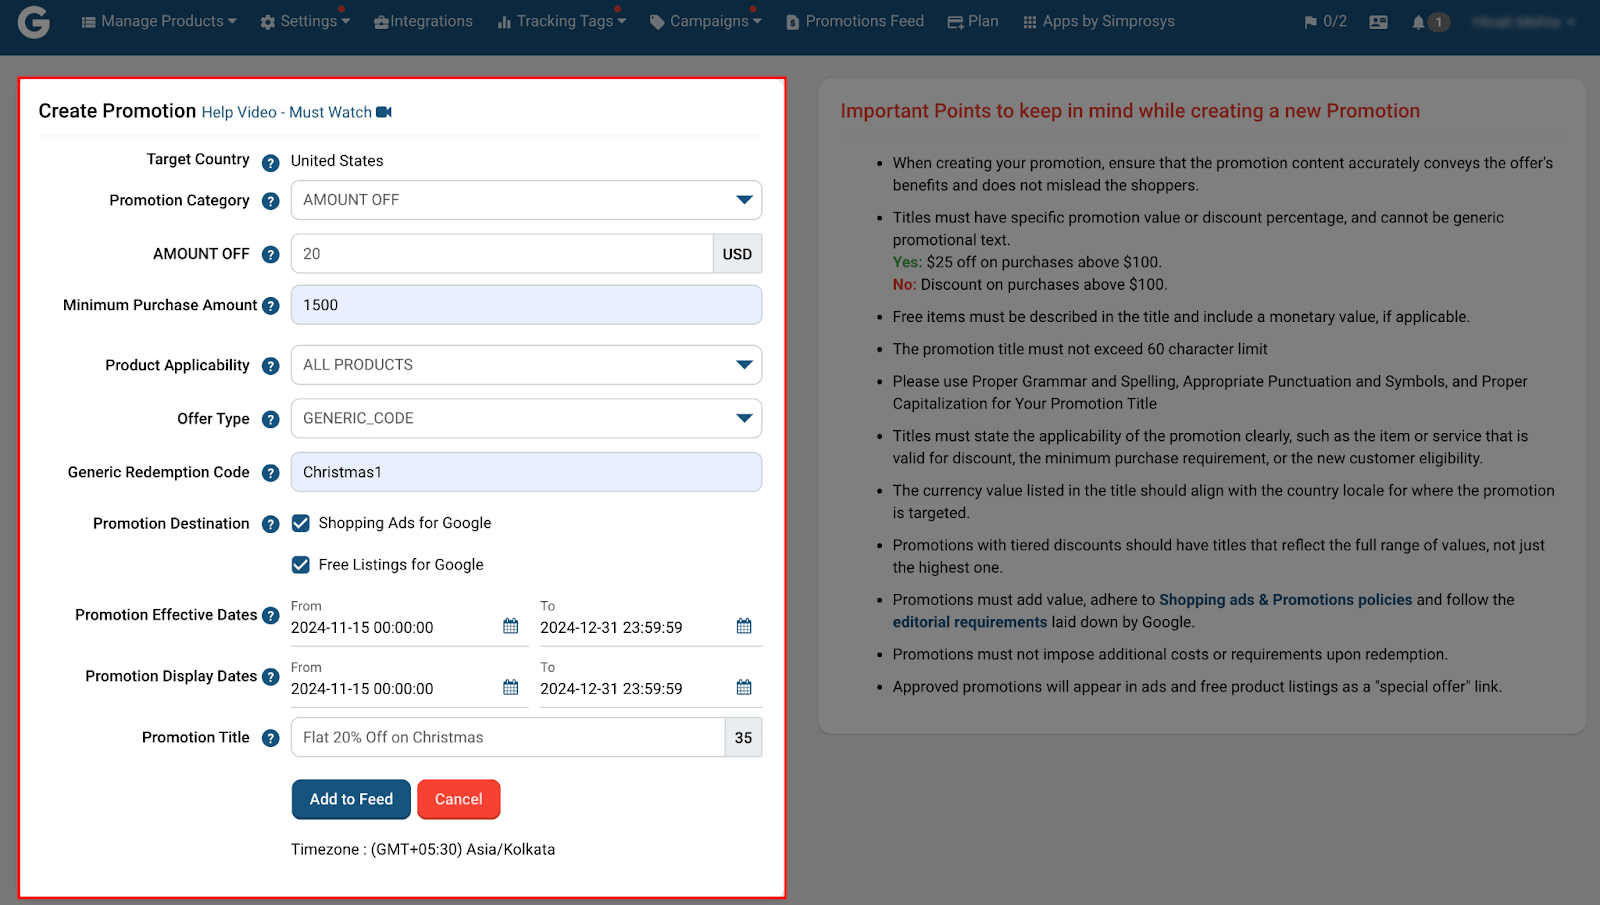Click Effective Dates To date value
Screen dimensions: 1600x905
click(x=611, y=628)
